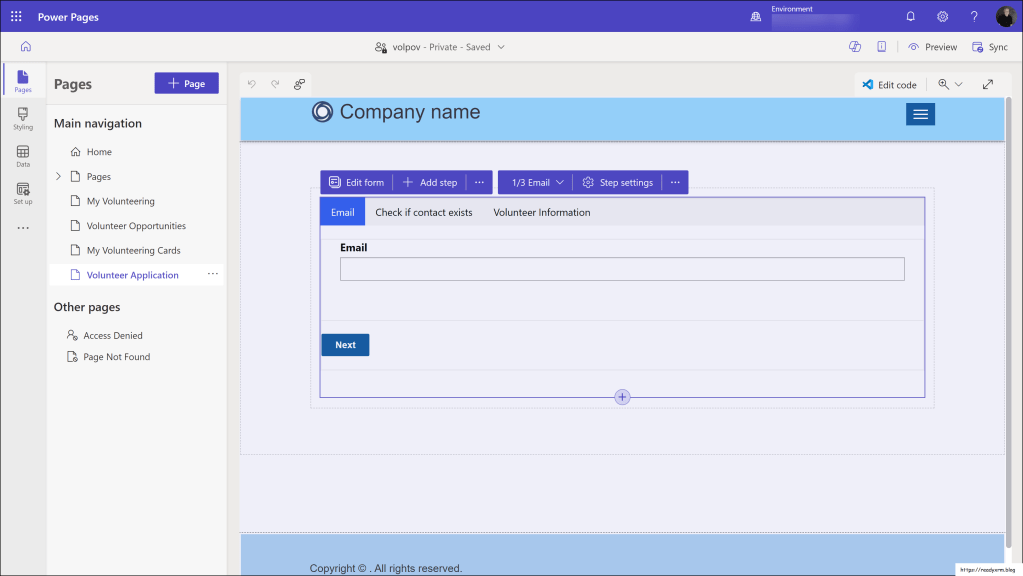The image size is (1023, 576).
Task: Click the undo arrow in canvas toolbar
Action: pos(252,84)
